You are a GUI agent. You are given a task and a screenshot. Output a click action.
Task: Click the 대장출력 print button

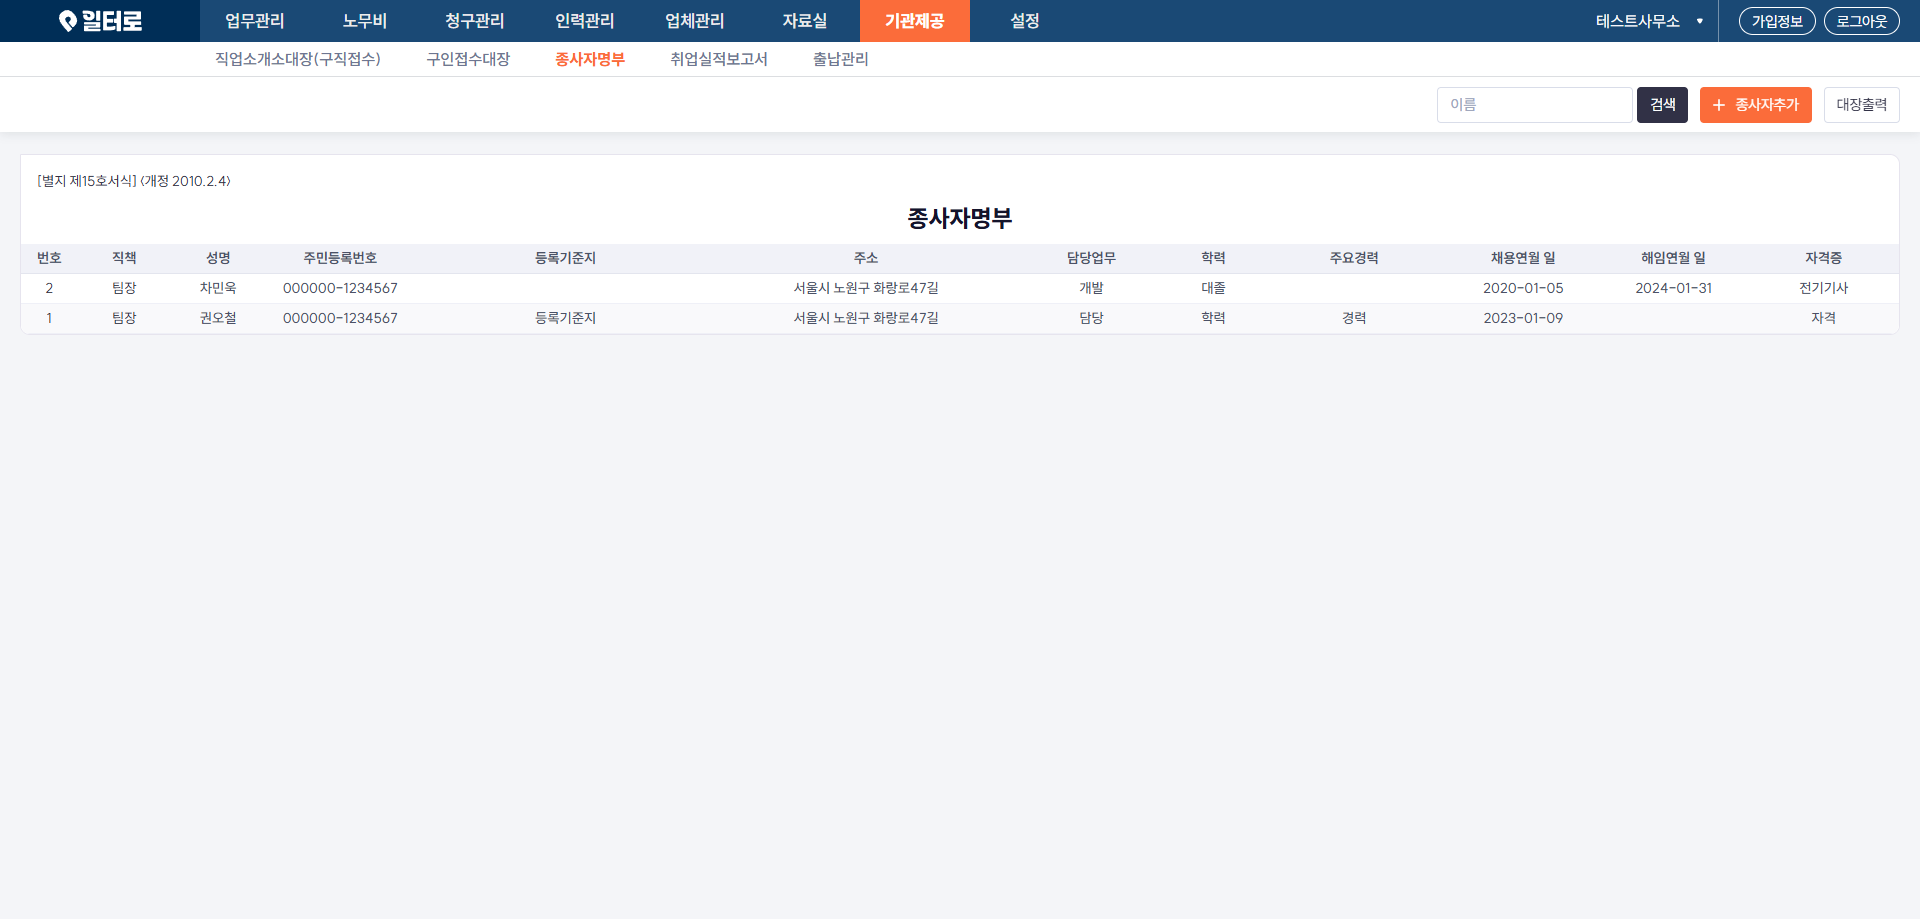point(1861,105)
